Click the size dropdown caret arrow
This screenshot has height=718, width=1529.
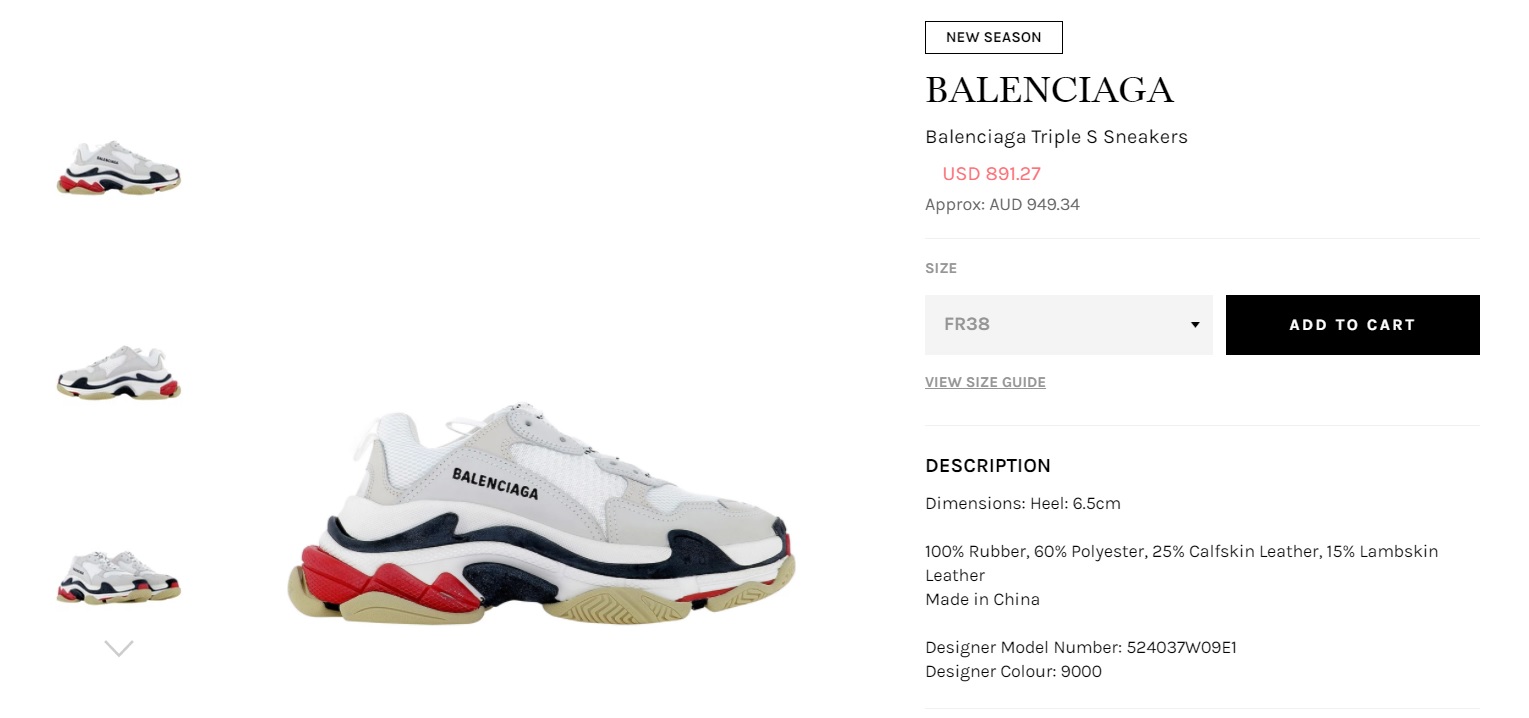1195,325
